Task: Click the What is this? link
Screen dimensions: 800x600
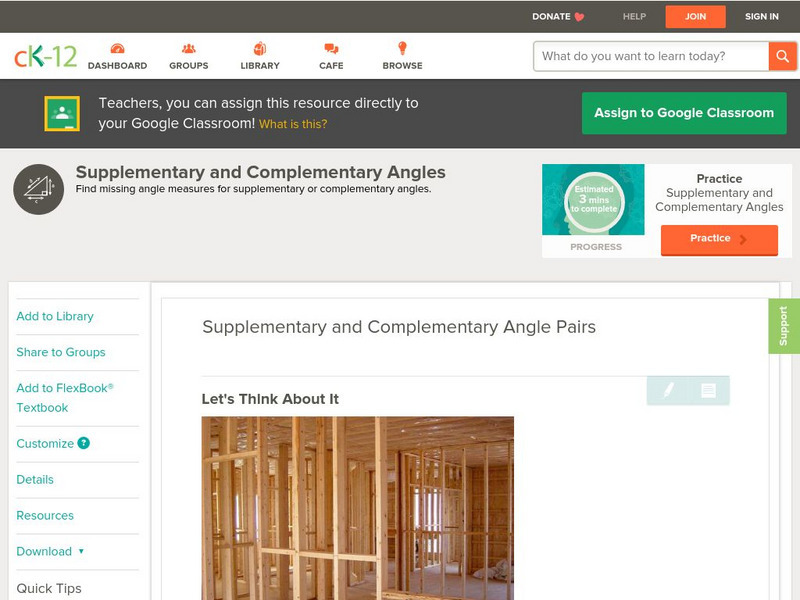Action: click(x=293, y=124)
